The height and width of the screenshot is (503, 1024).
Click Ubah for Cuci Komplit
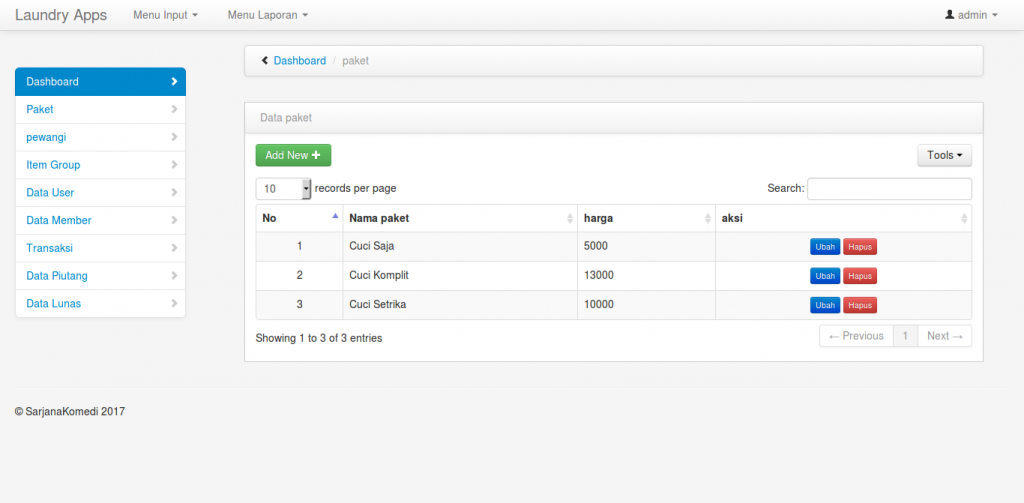click(x=825, y=276)
